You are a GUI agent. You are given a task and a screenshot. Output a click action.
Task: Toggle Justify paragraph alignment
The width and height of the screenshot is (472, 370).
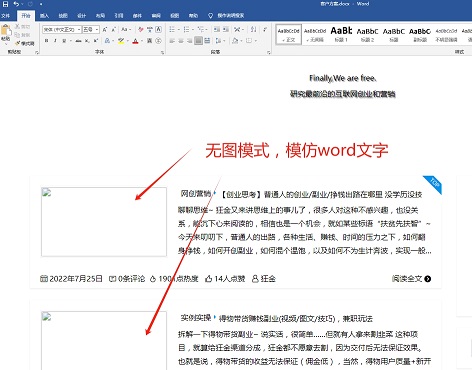point(198,41)
